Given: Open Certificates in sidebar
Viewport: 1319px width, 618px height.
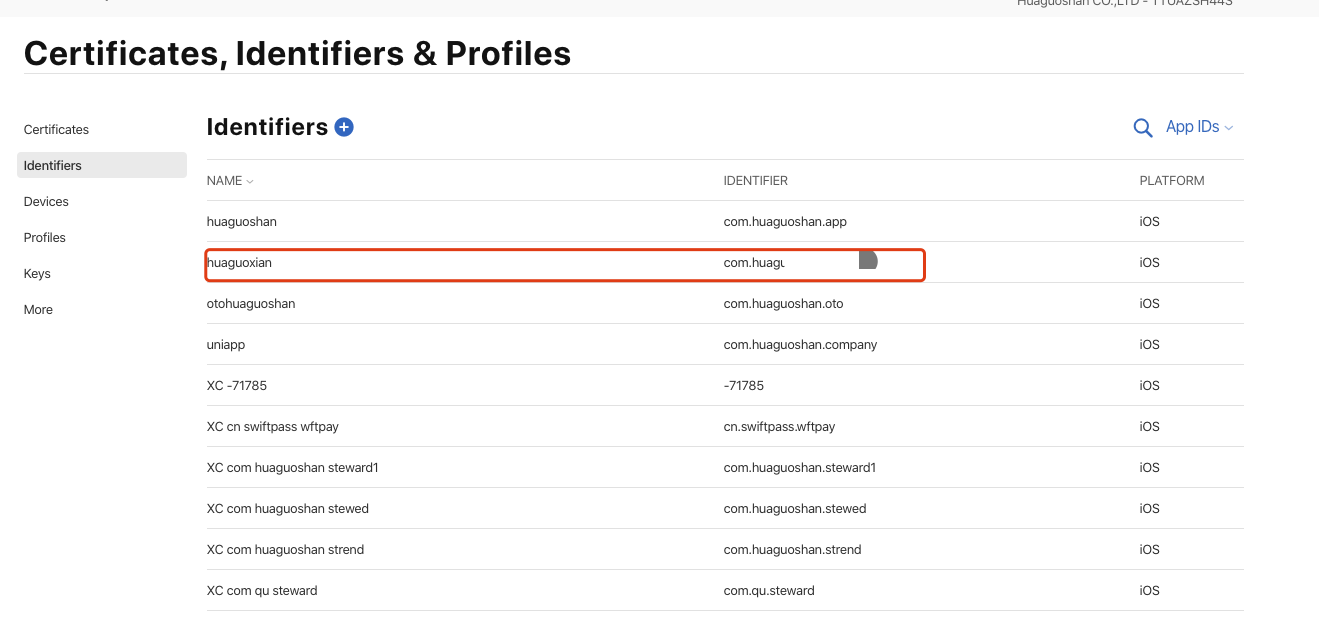Looking at the screenshot, I should tap(56, 129).
